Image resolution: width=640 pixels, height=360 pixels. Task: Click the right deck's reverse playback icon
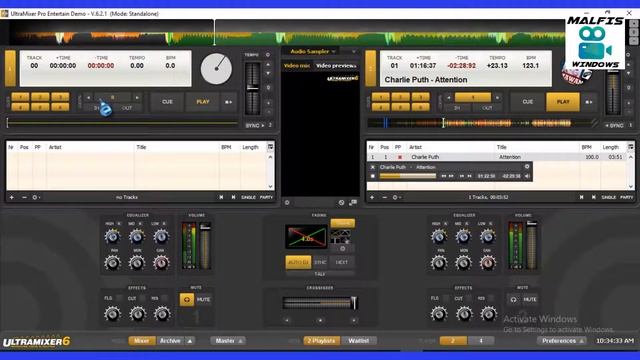(x=589, y=102)
